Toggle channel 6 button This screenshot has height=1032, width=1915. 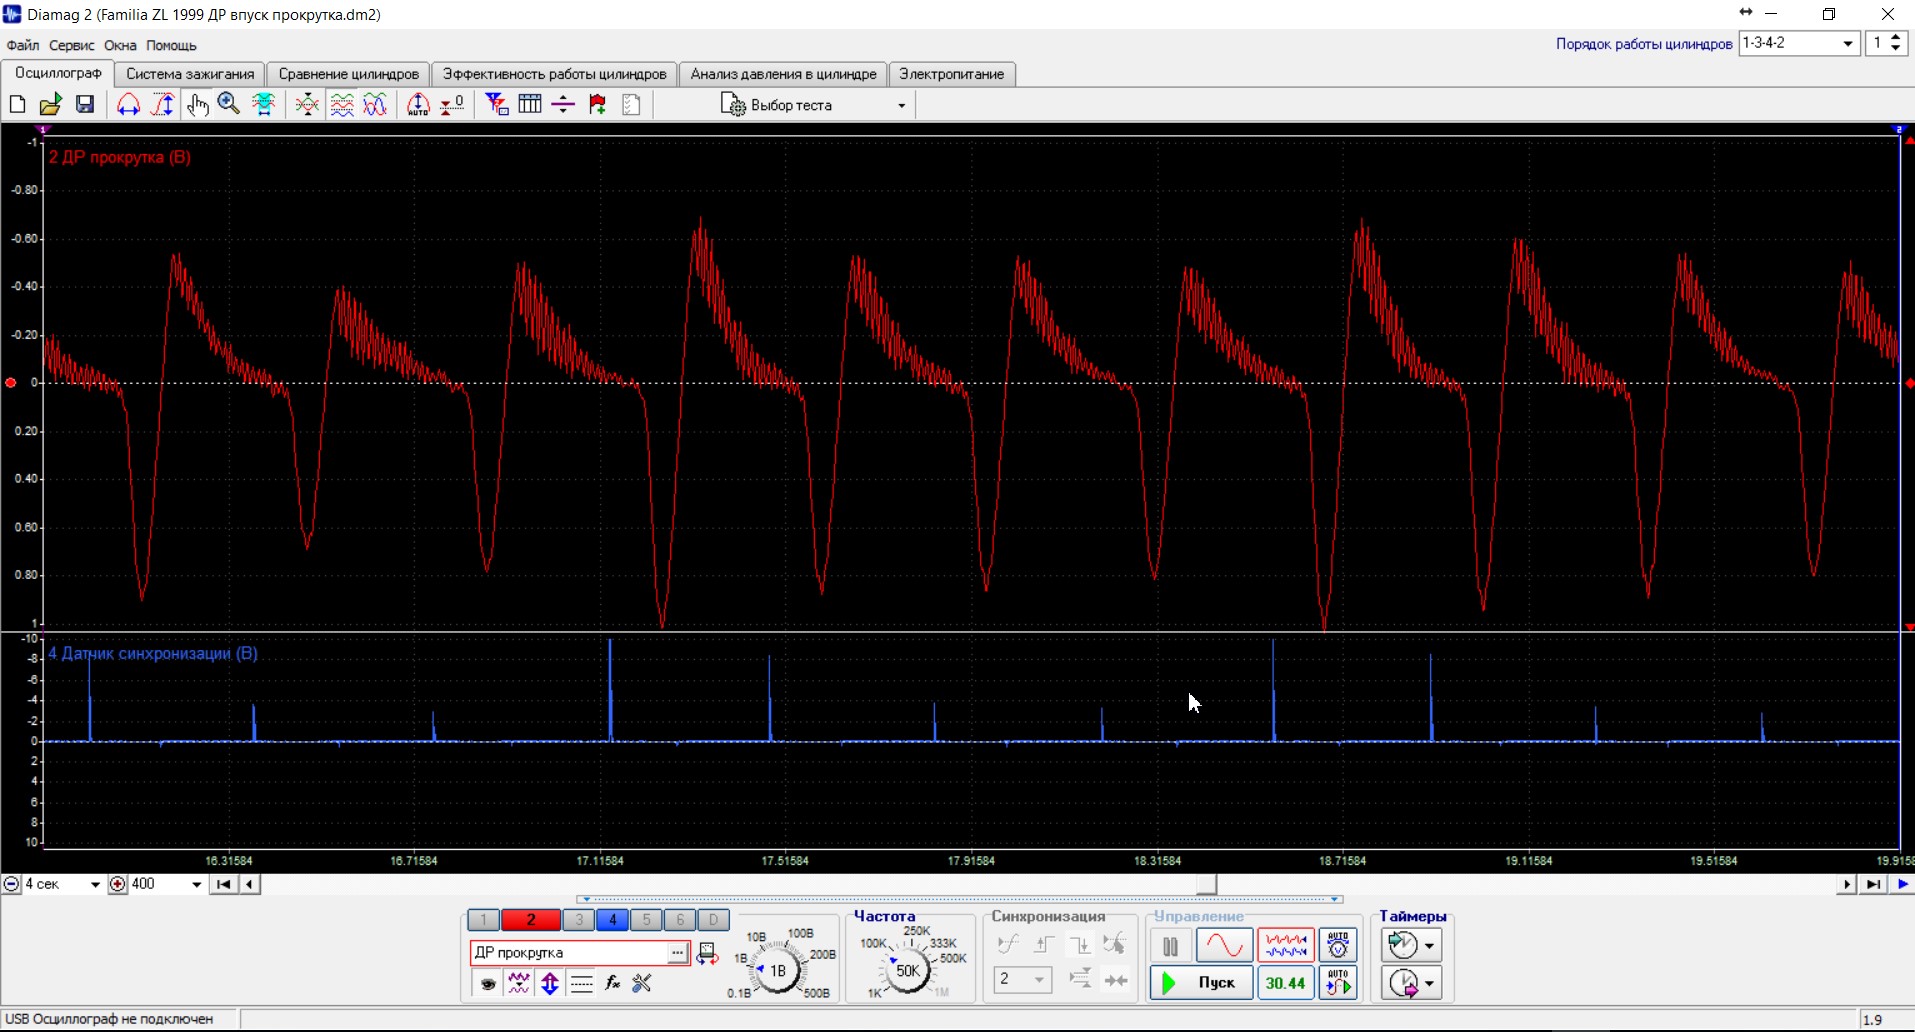(680, 920)
